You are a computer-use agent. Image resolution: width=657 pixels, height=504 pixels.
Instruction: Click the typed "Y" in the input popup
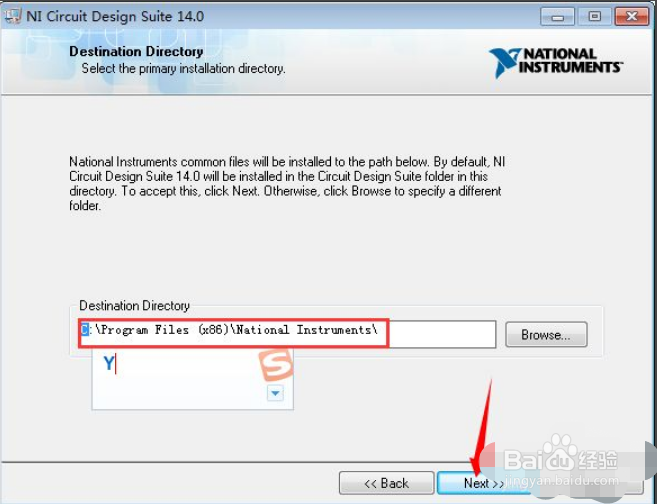pyautogui.click(x=109, y=363)
